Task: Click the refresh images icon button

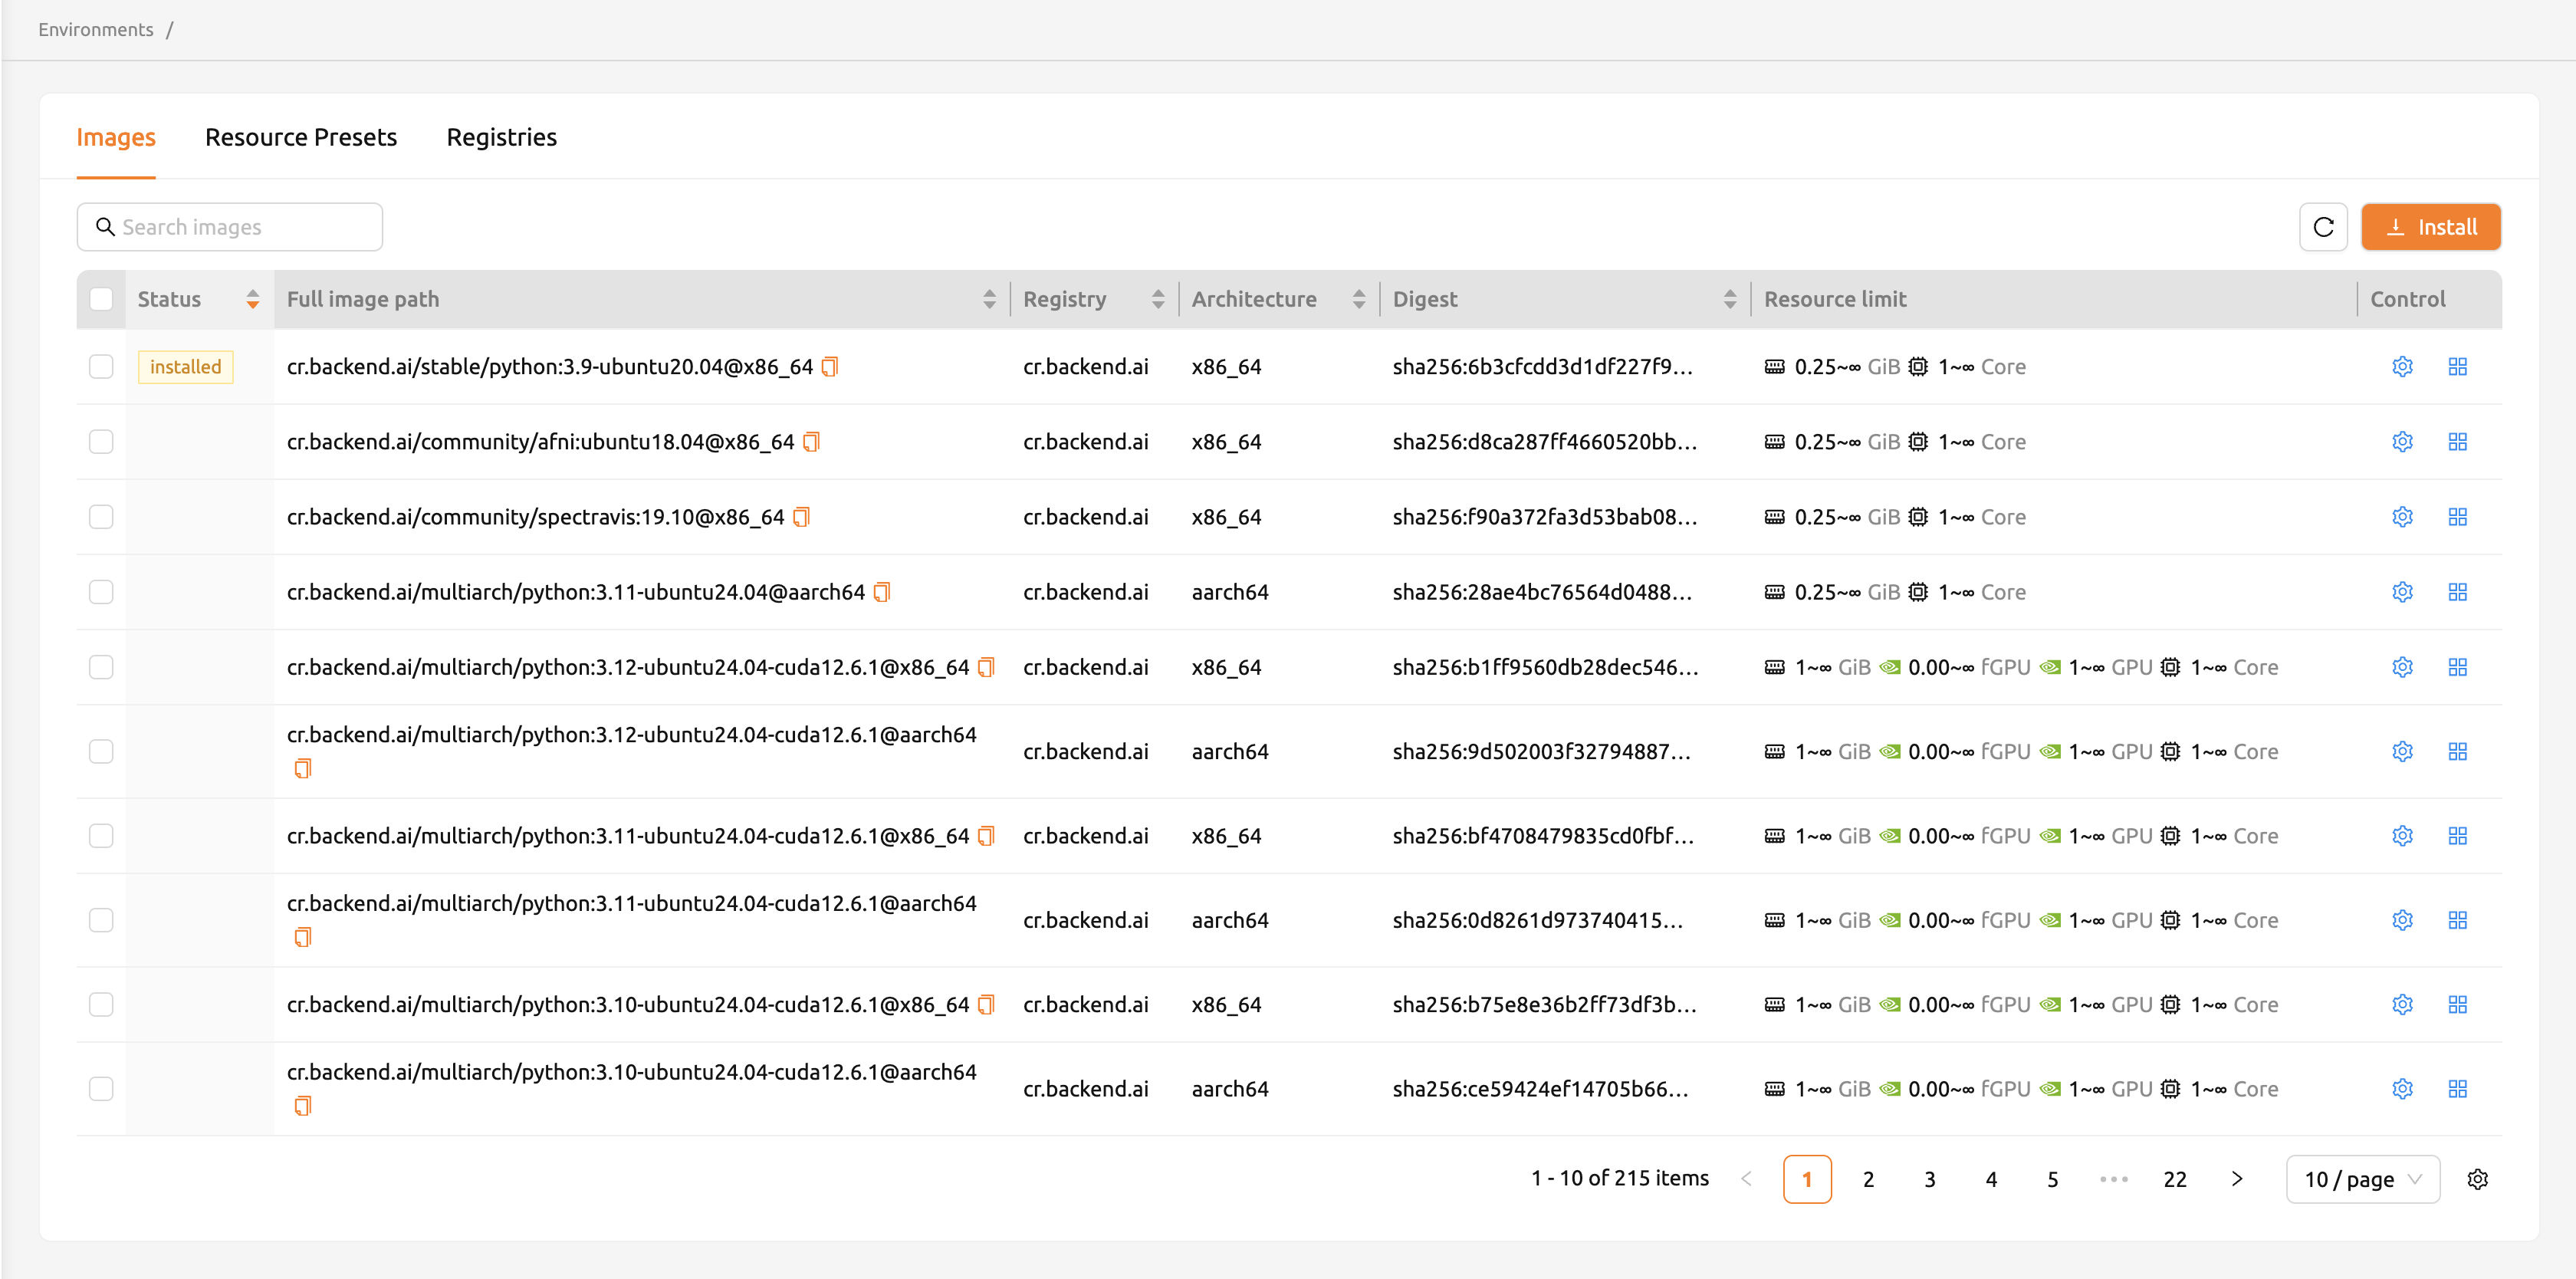Action: [x=2323, y=227]
